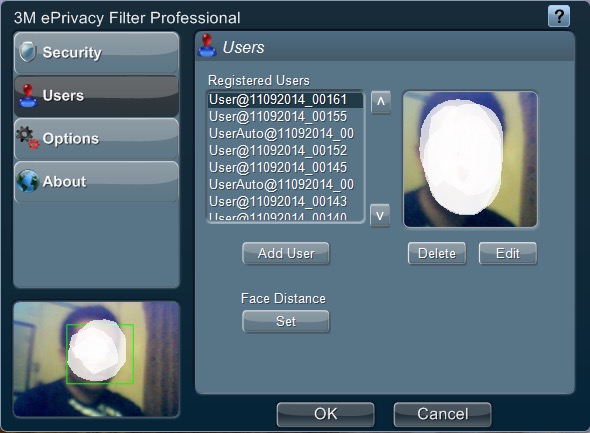Click the Add User button
The width and height of the screenshot is (590, 433).
coord(286,253)
